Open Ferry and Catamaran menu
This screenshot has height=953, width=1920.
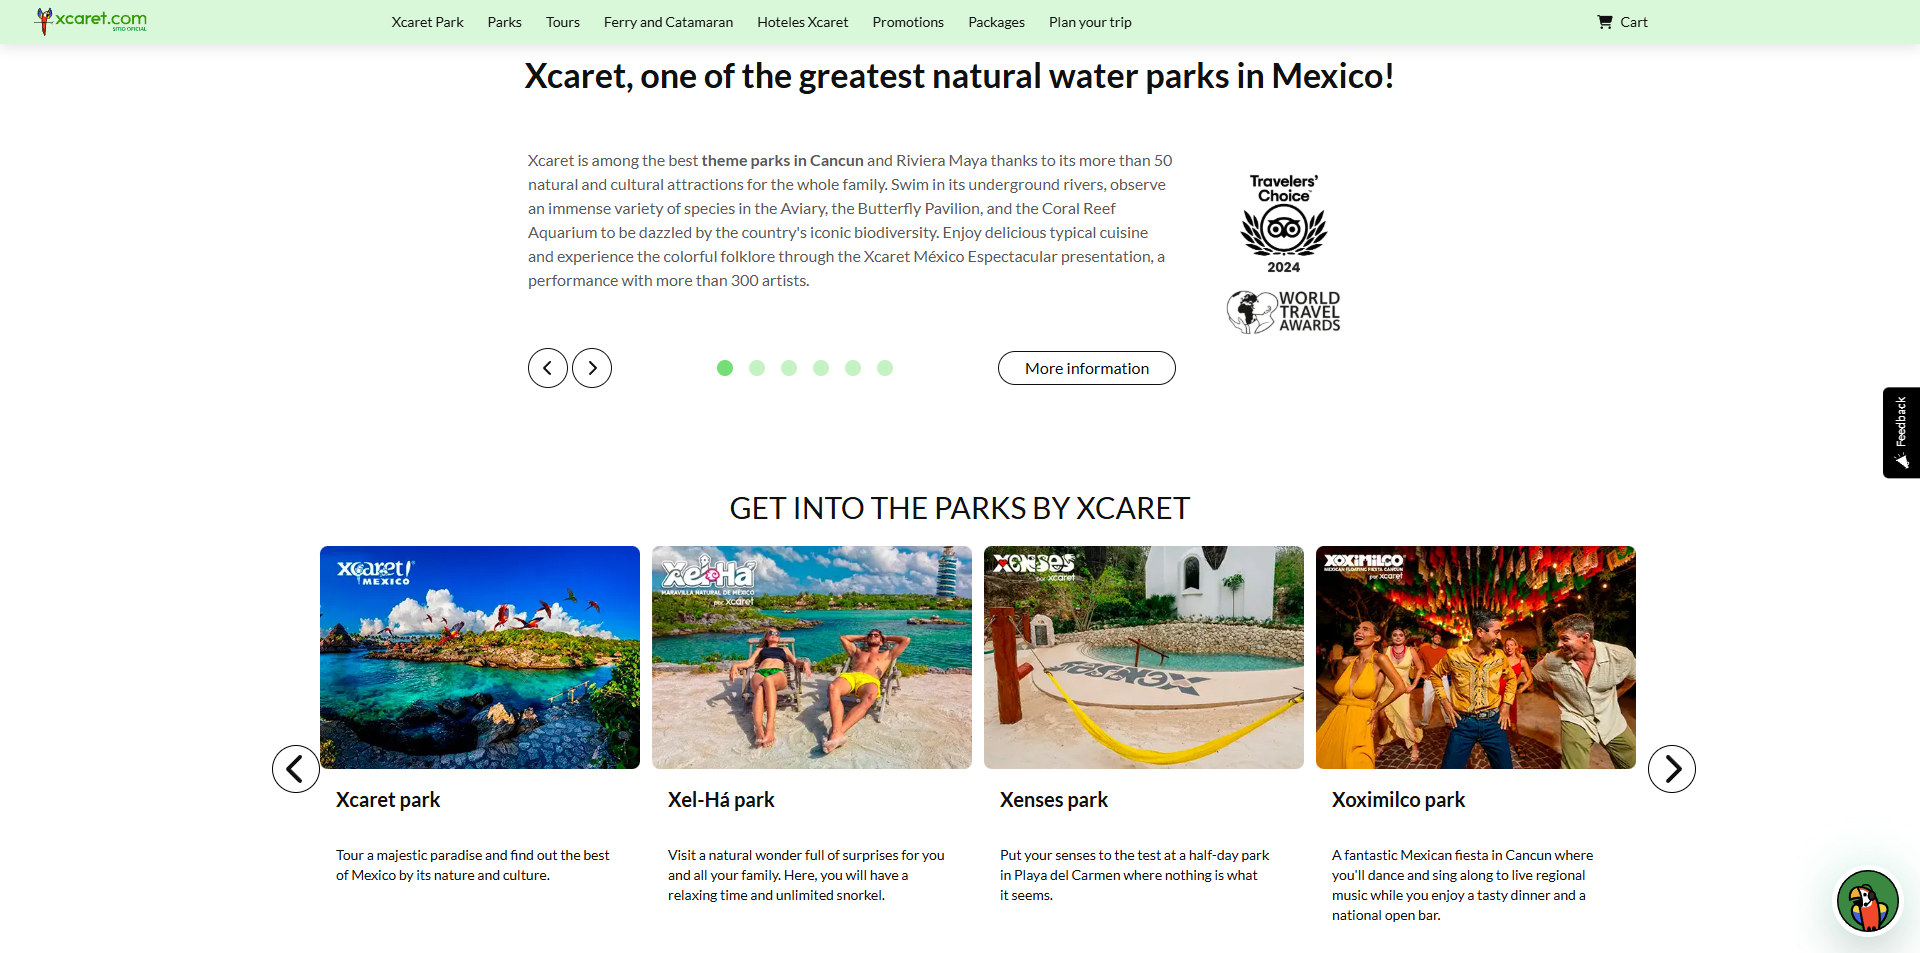coord(668,22)
